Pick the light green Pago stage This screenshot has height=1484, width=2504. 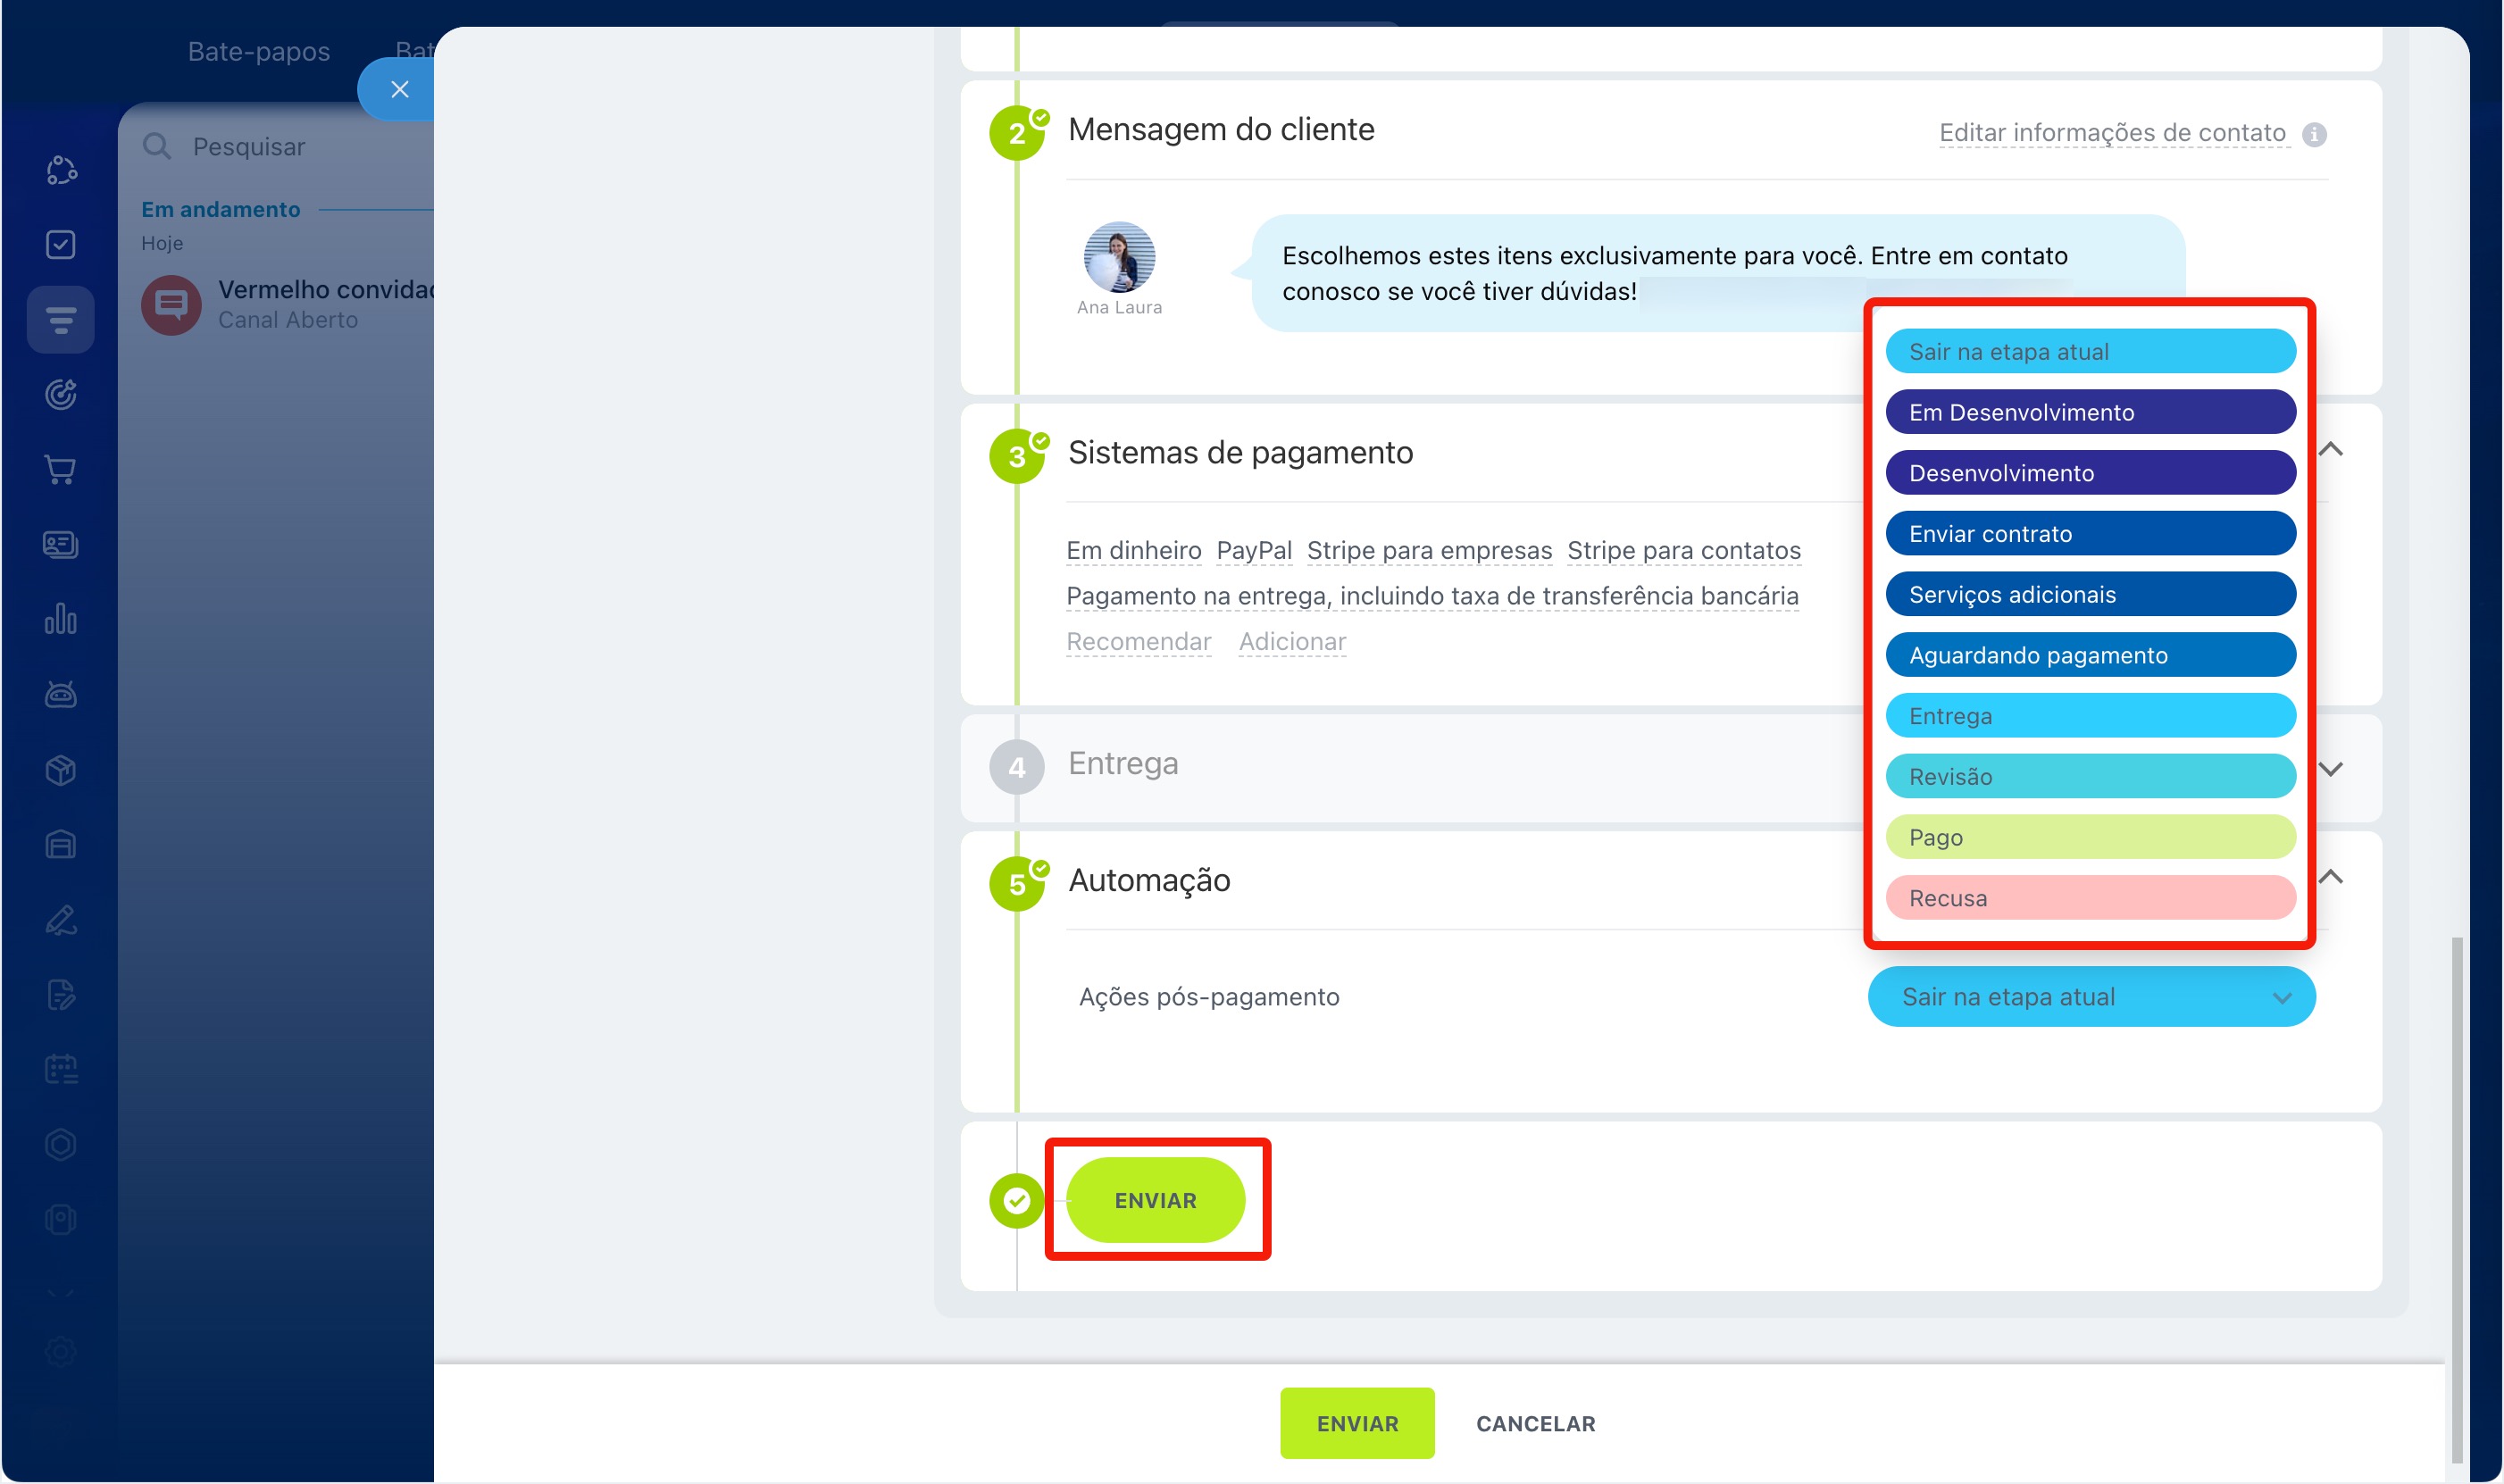pos(2090,837)
